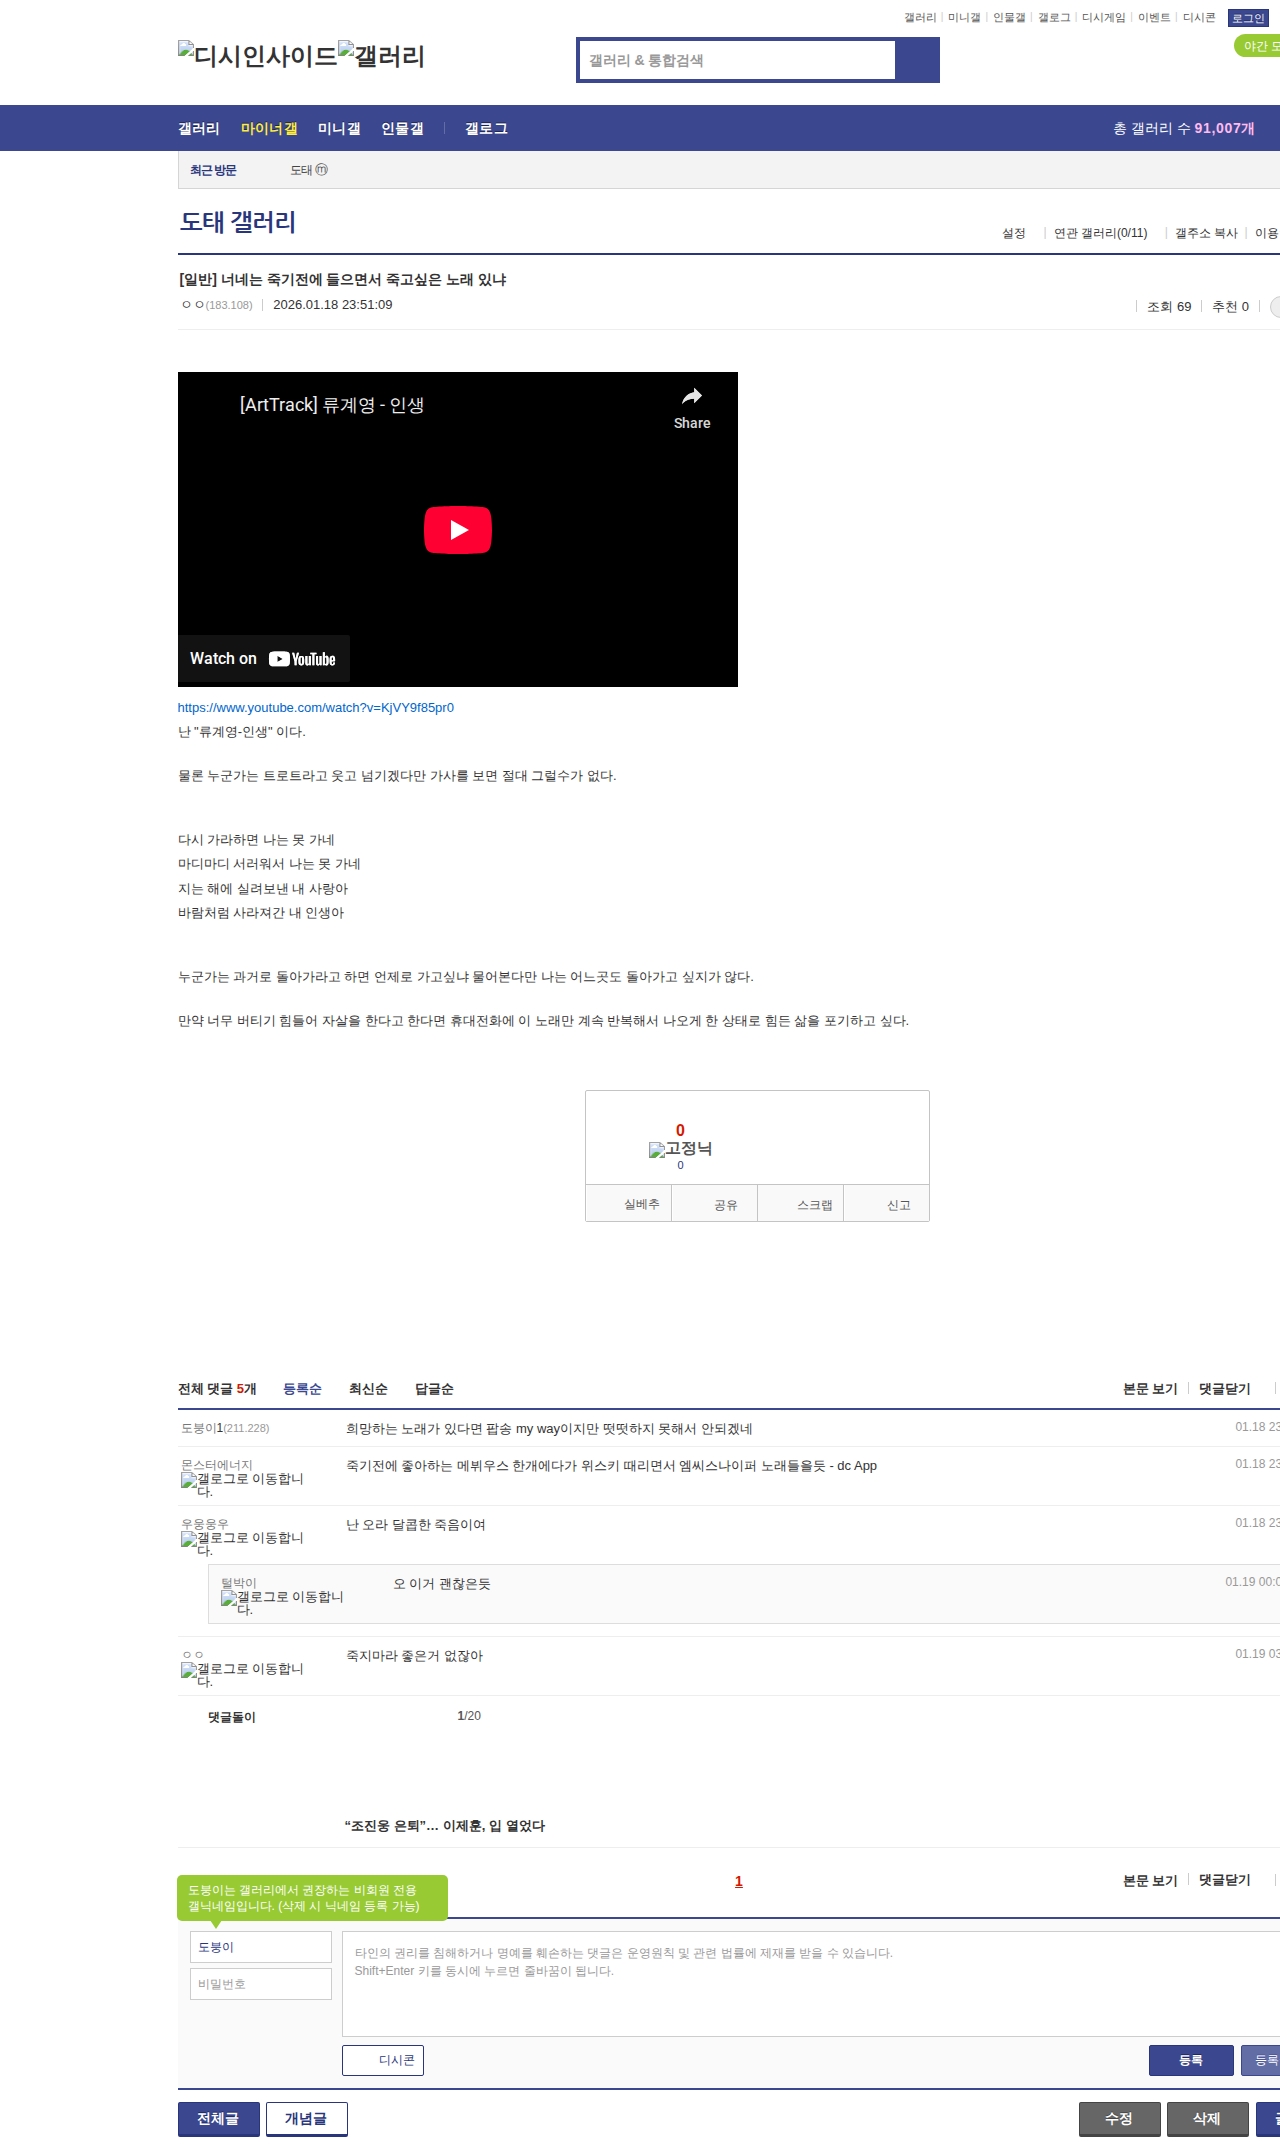1280x2155 pixels.
Task: Toggle the 야간 모드 night mode switch
Action: 1256,46
